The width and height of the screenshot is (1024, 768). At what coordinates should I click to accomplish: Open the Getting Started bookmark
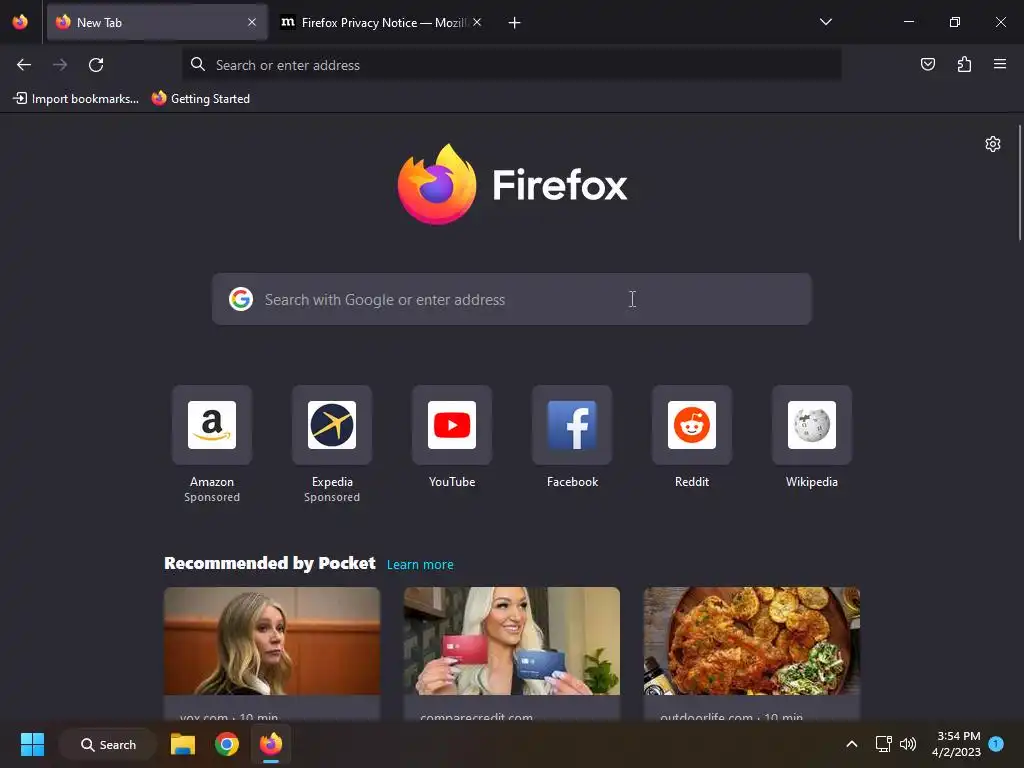tap(201, 99)
